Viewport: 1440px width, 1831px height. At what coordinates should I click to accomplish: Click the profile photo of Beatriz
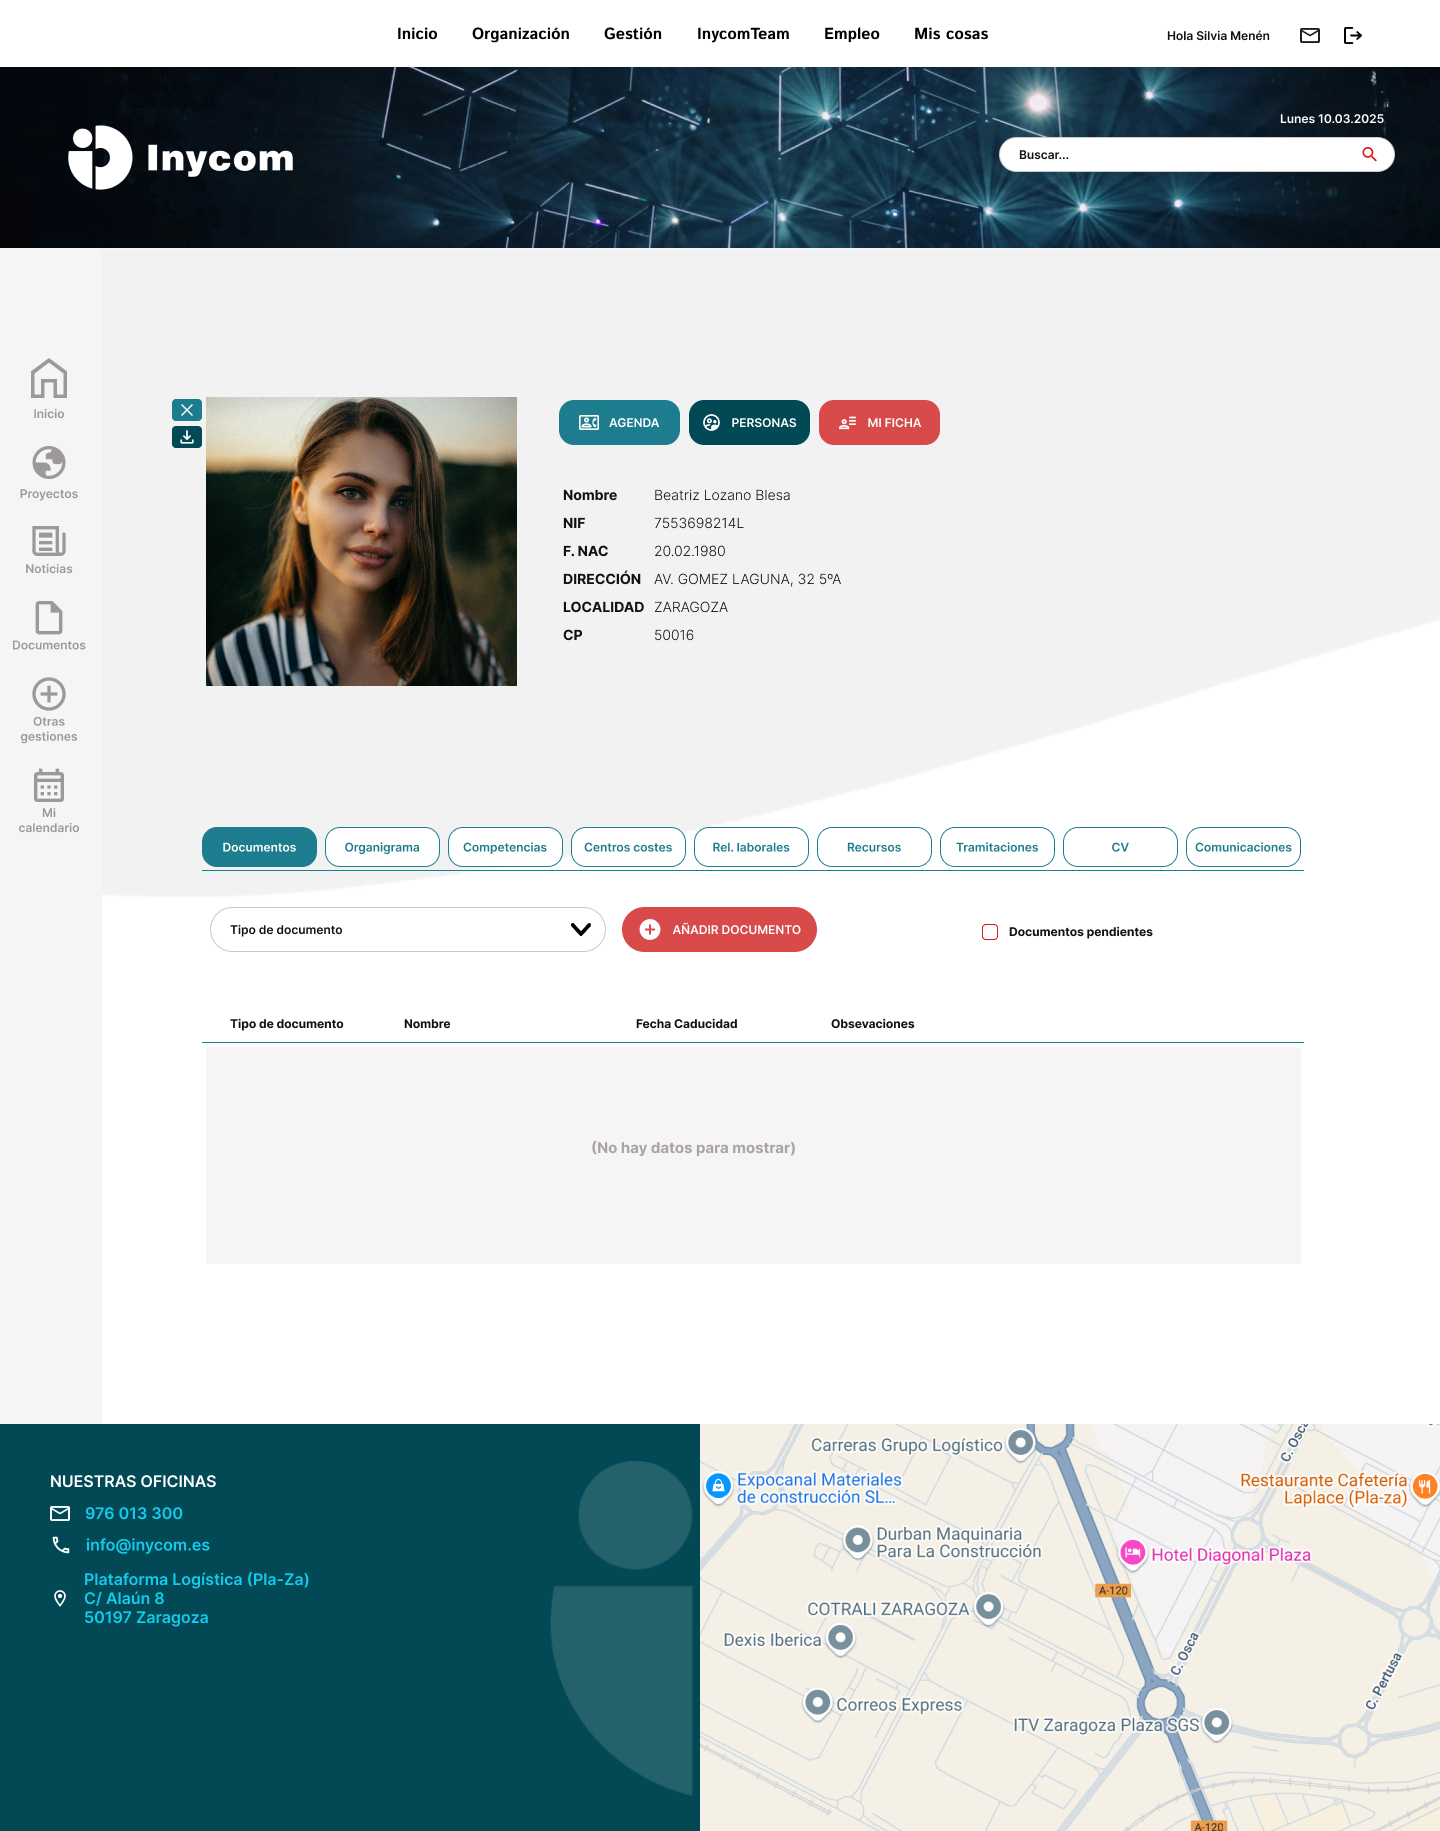(x=361, y=541)
